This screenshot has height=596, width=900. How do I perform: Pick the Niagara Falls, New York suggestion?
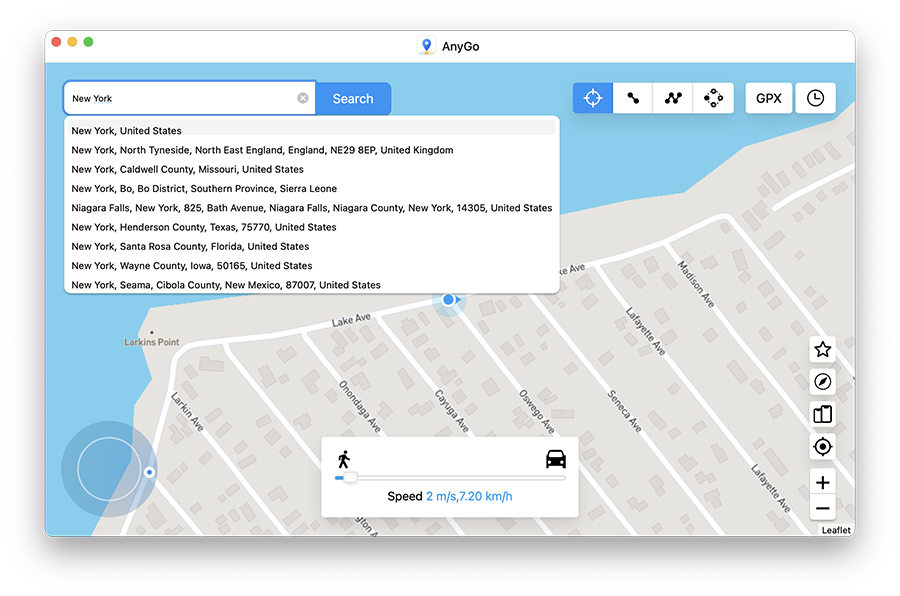tap(310, 207)
